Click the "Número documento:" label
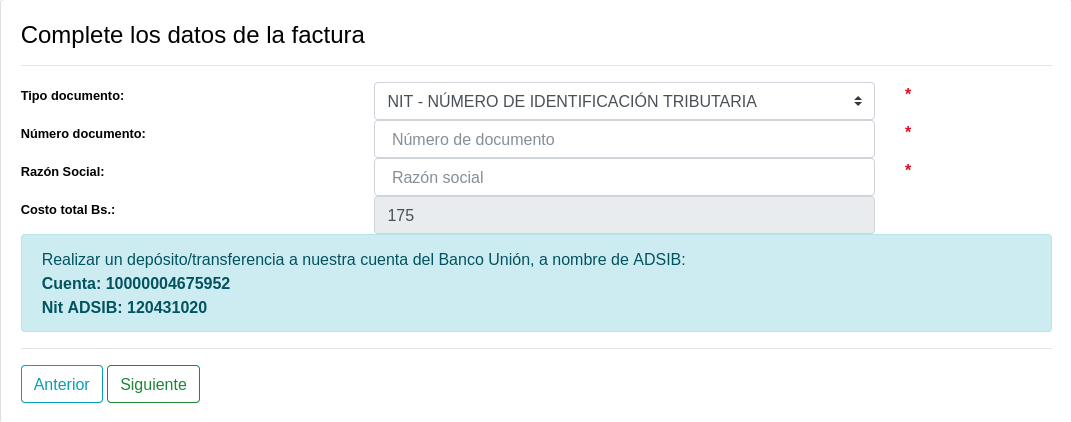Image resolution: width=1071 pixels, height=422 pixels. (x=83, y=133)
